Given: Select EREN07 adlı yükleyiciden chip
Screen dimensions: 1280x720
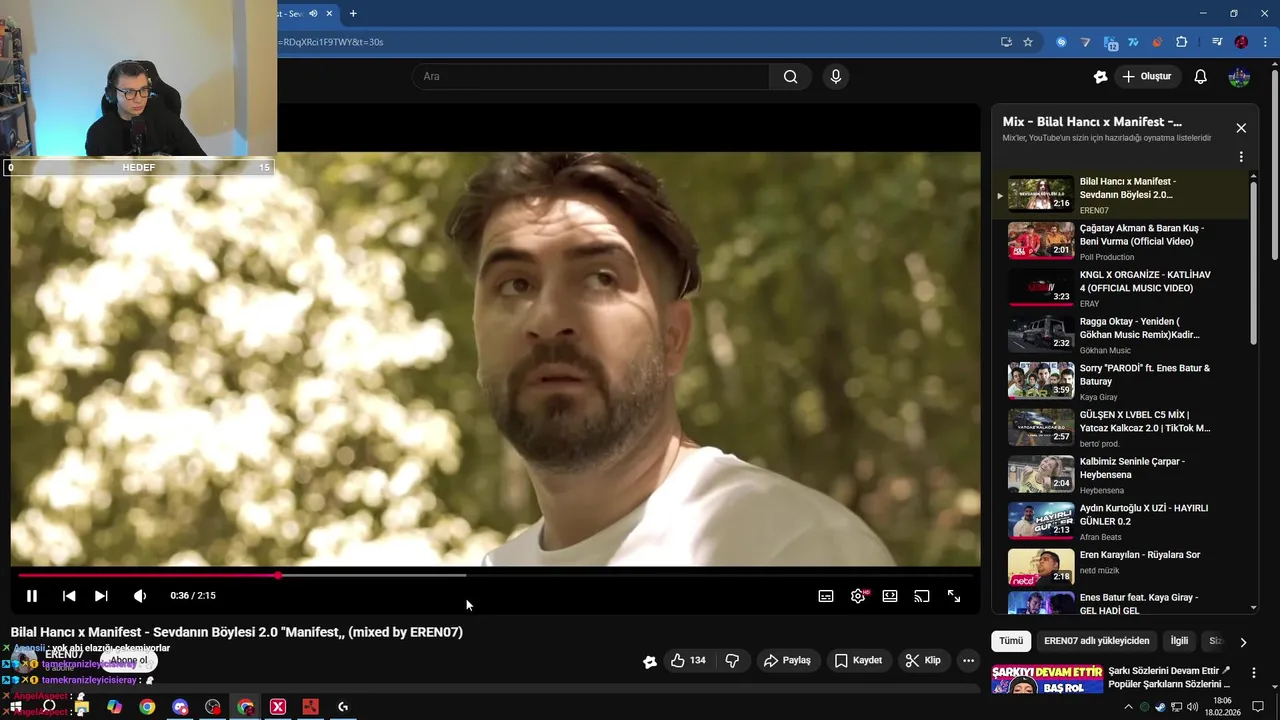Looking at the screenshot, I should pos(1096,641).
